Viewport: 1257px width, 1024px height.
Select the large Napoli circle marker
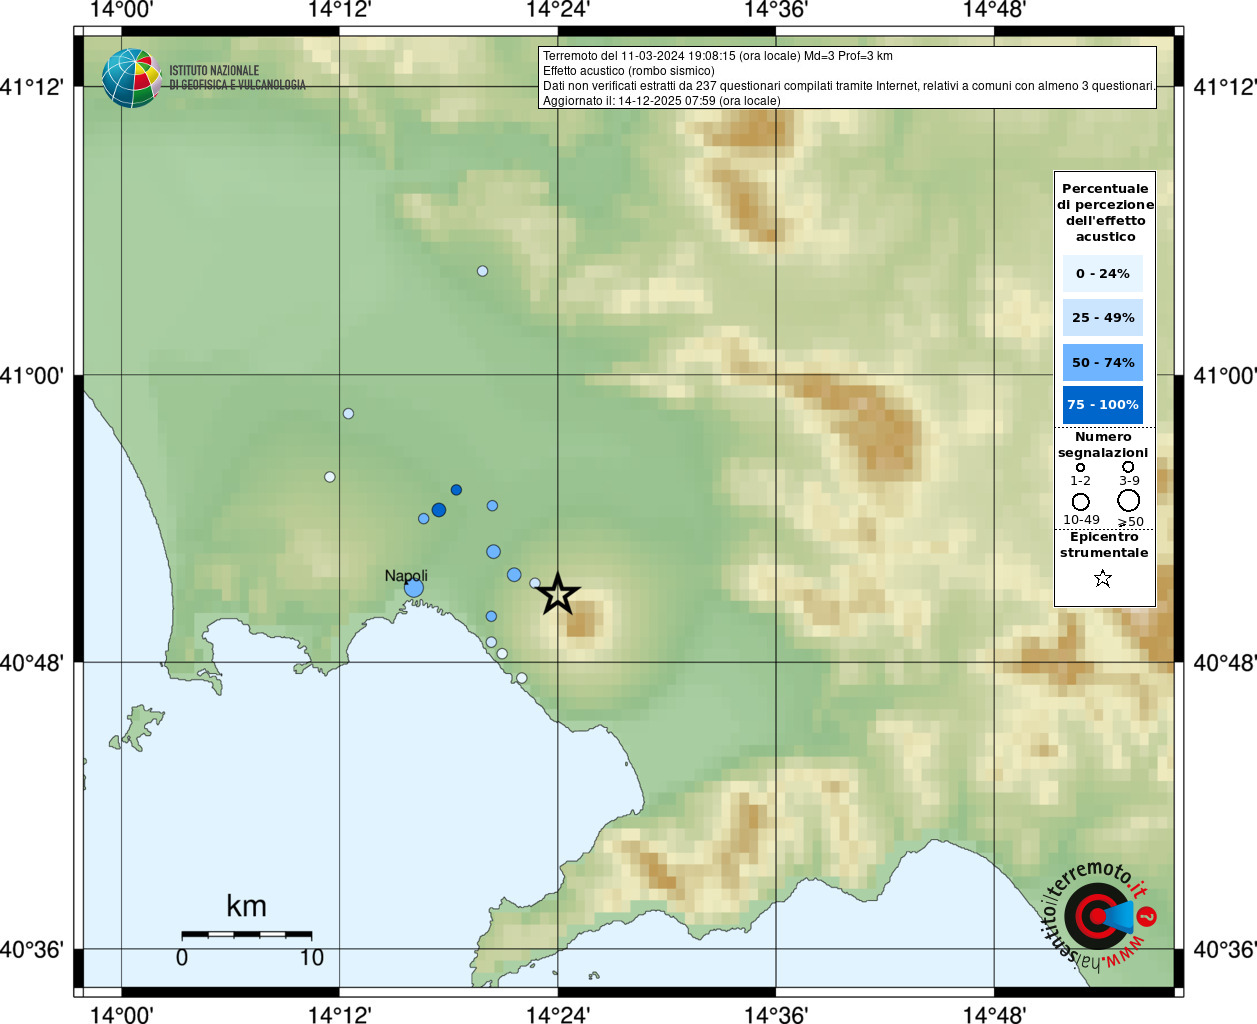point(414,588)
